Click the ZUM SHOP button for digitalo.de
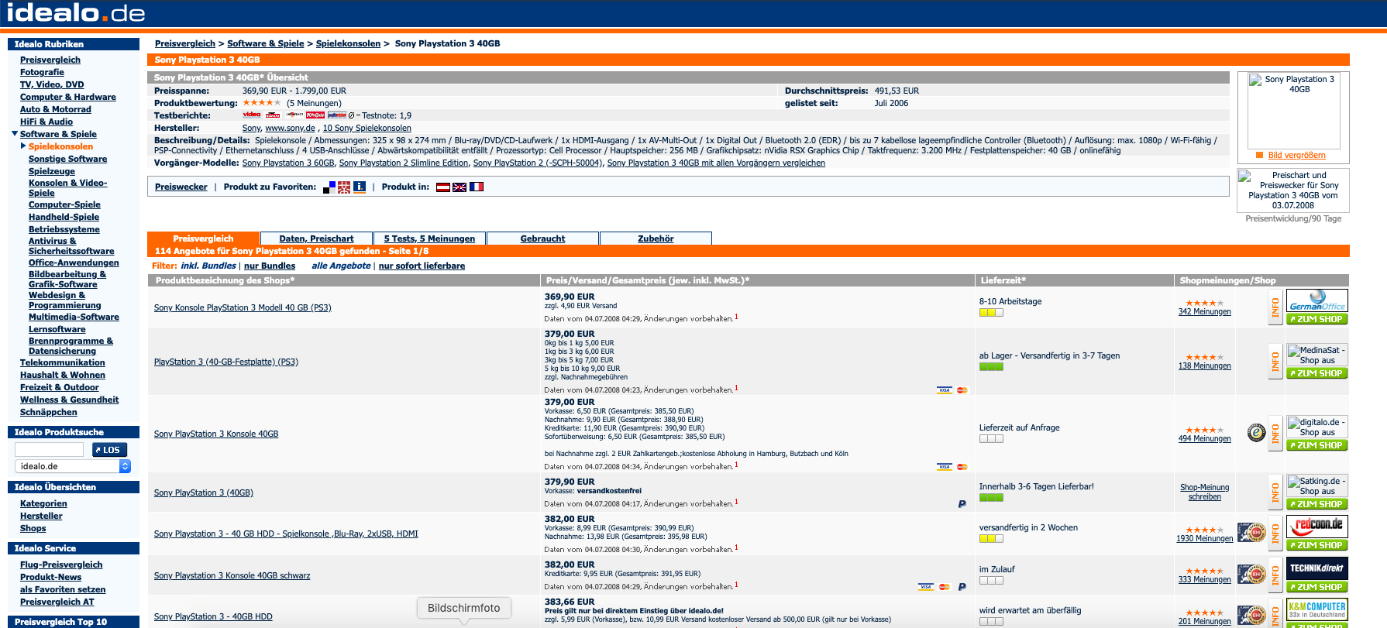The width and height of the screenshot is (1387, 628). pyautogui.click(x=1317, y=445)
